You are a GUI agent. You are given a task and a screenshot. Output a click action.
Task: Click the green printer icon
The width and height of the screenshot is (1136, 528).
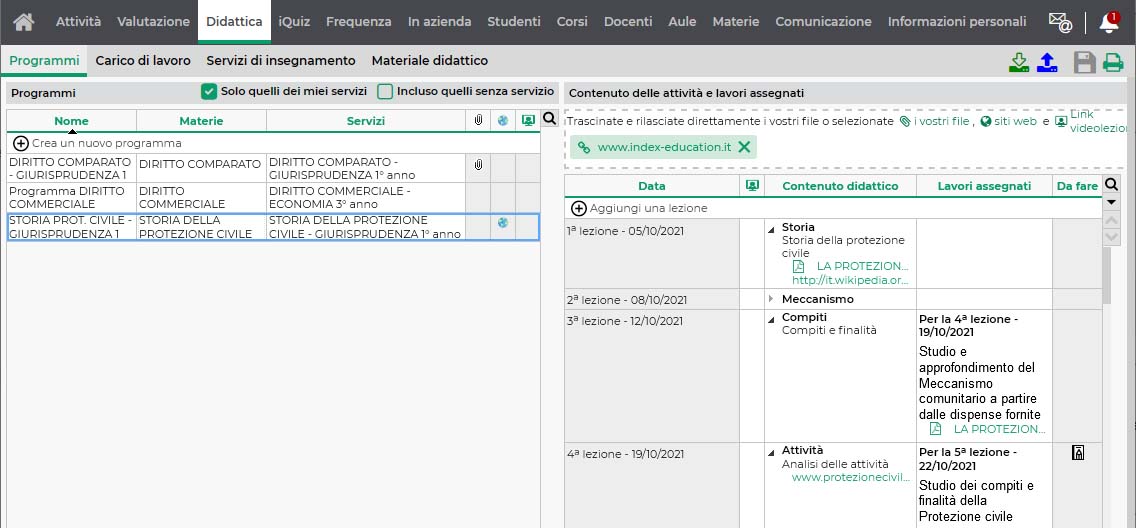tap(1113, 63)
